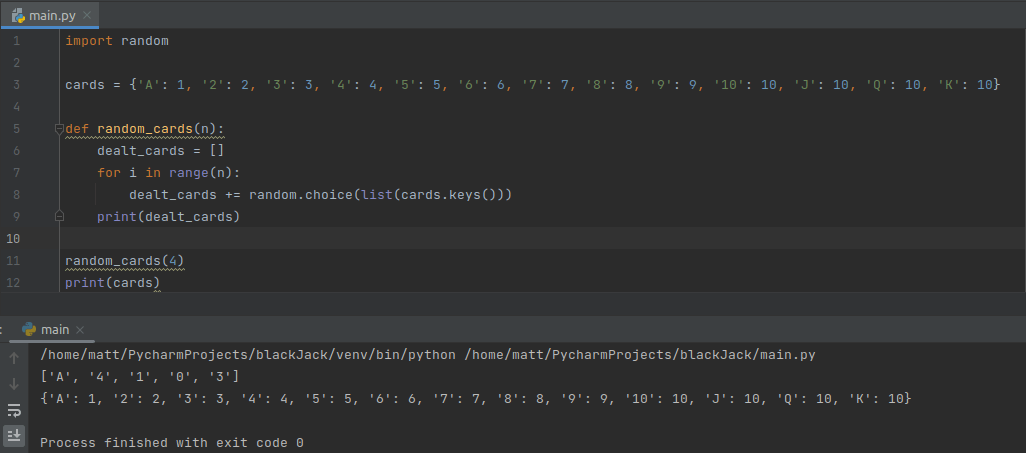
Task: Click 'Process finished with exit code 0'
Action: (x=172, y=443)
